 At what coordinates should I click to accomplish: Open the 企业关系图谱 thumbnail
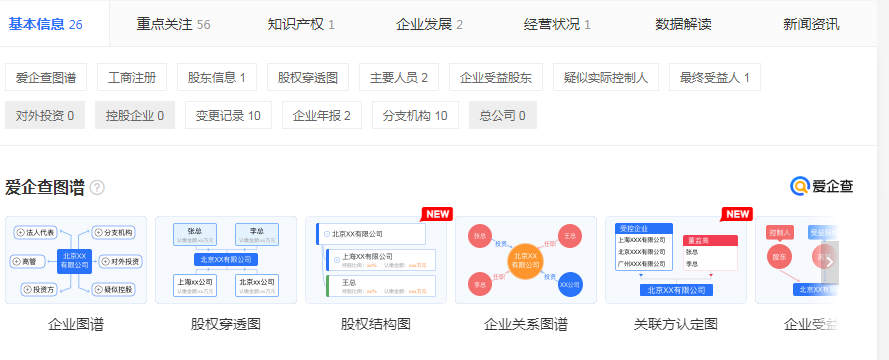(526, 260)
